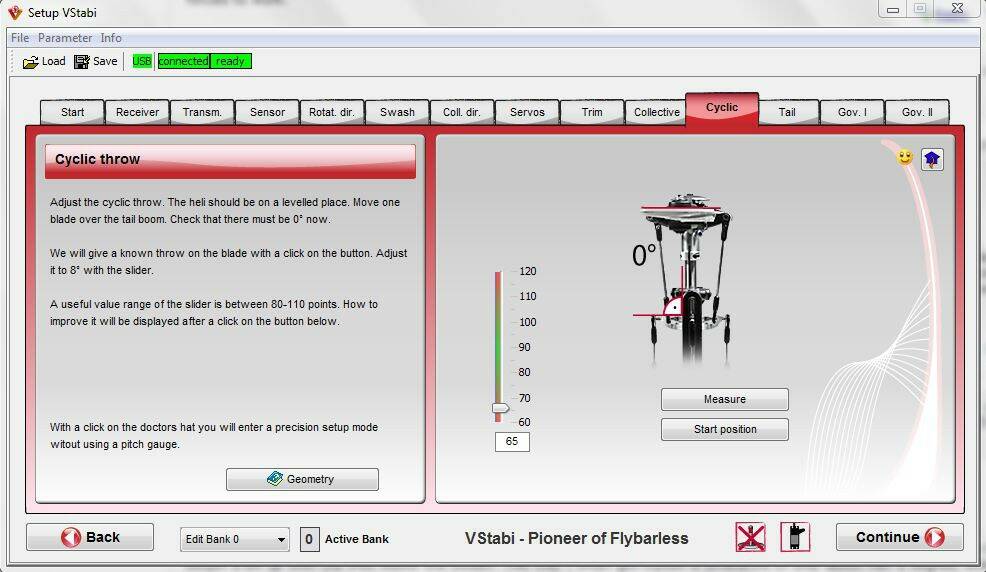
Task: Open the File menu
Action: [20, 38]
